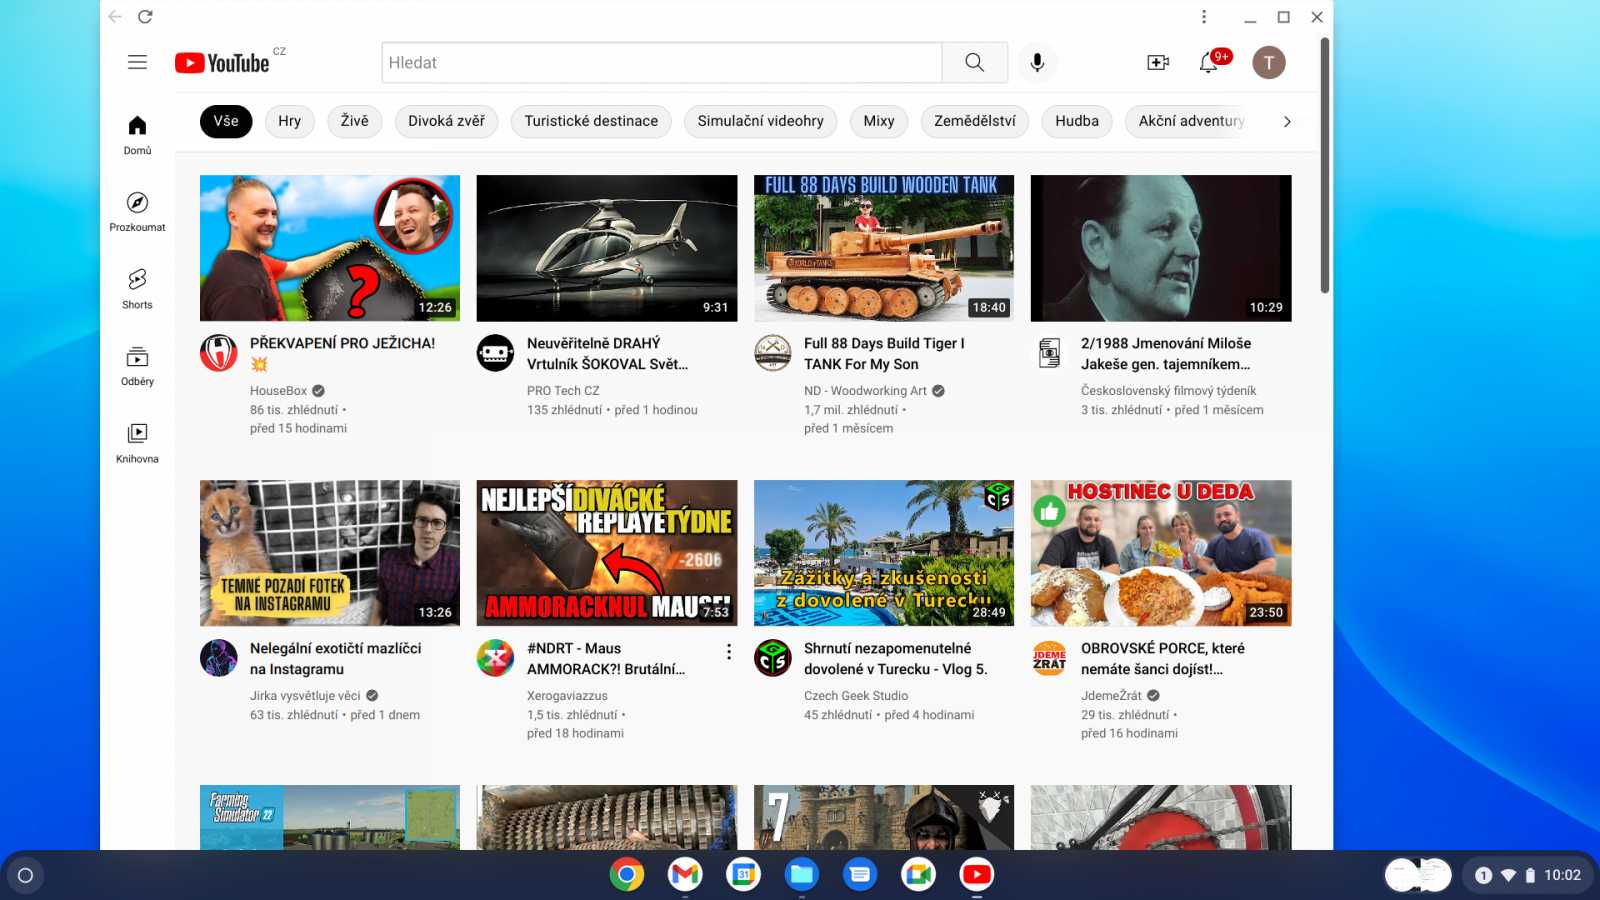
Task: Open Neuvěřitelně DRAHÝ Vrtulník video title
Action: point(607,353)
